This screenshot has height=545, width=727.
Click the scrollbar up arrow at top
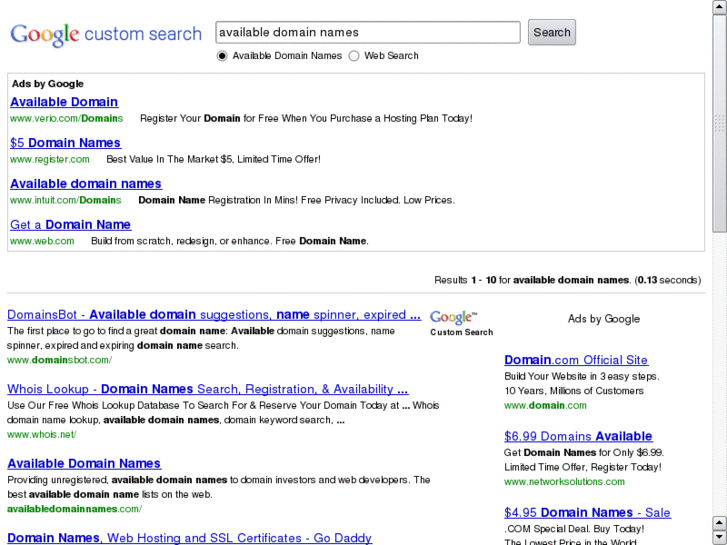click(719, 7)
